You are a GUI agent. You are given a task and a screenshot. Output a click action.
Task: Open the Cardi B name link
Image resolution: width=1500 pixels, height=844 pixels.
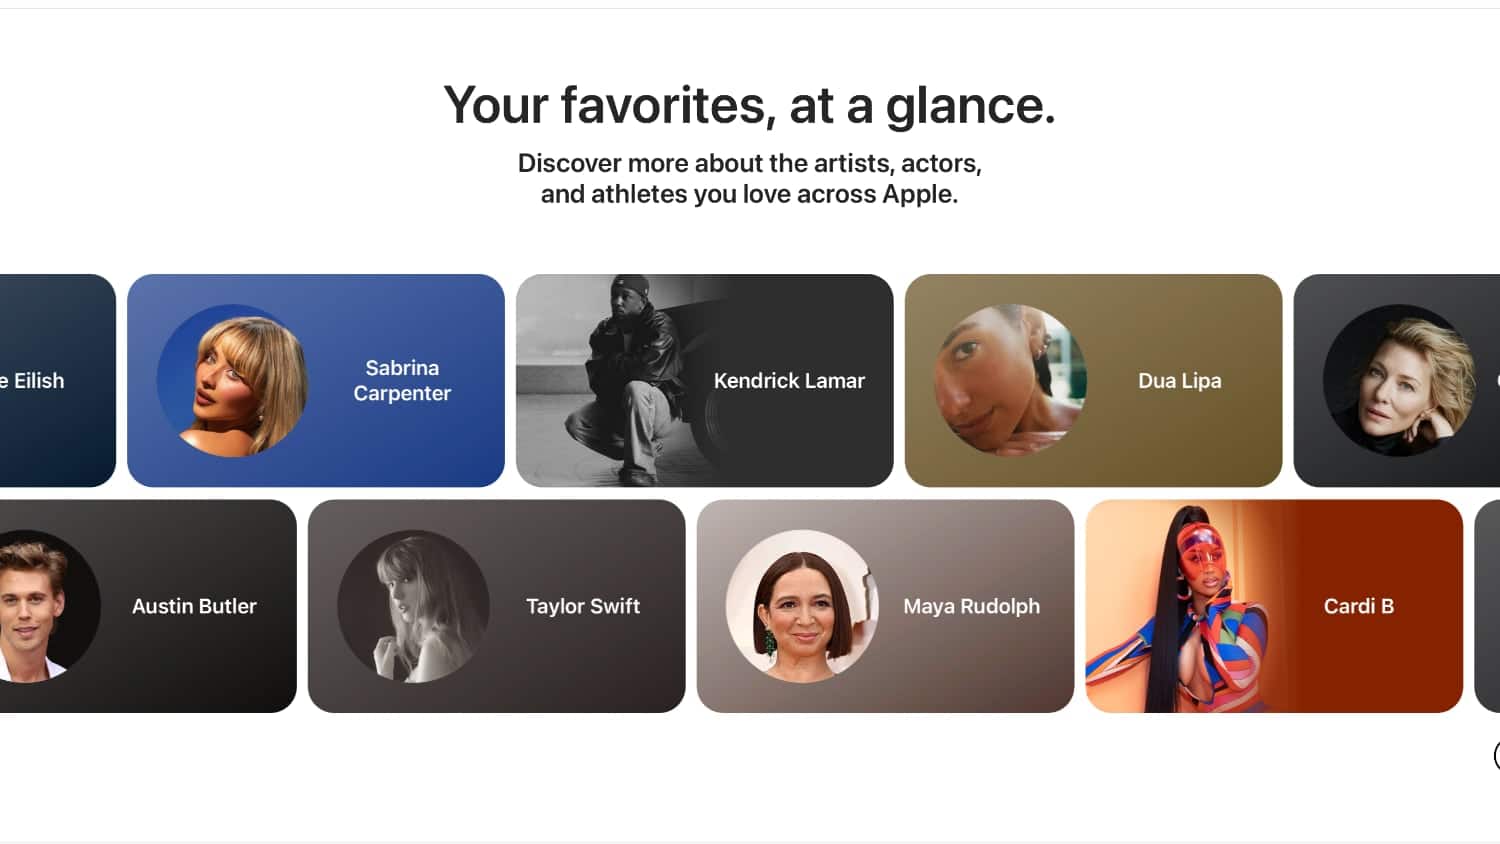tap(1358, 606)
